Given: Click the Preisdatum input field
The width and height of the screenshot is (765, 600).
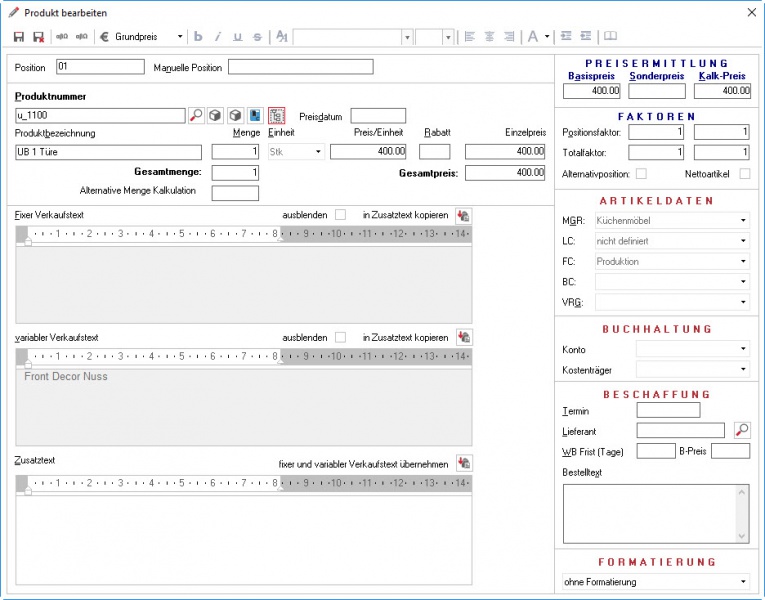Looking at the screenshot, I should (378, 116).
